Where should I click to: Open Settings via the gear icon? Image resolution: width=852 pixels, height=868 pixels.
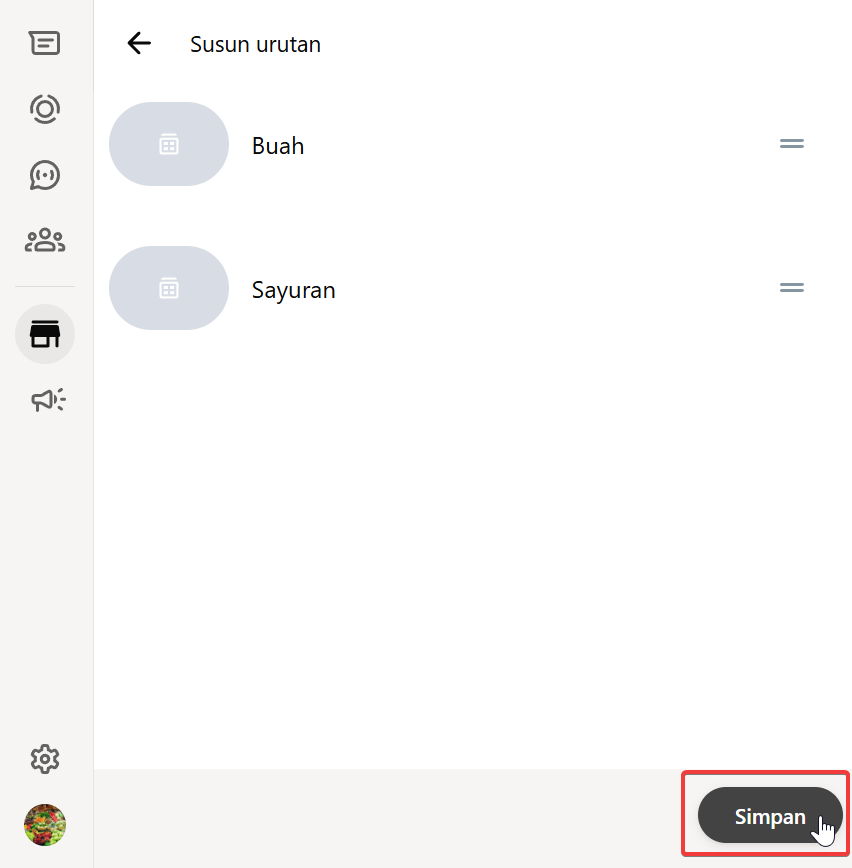(45, 759)
